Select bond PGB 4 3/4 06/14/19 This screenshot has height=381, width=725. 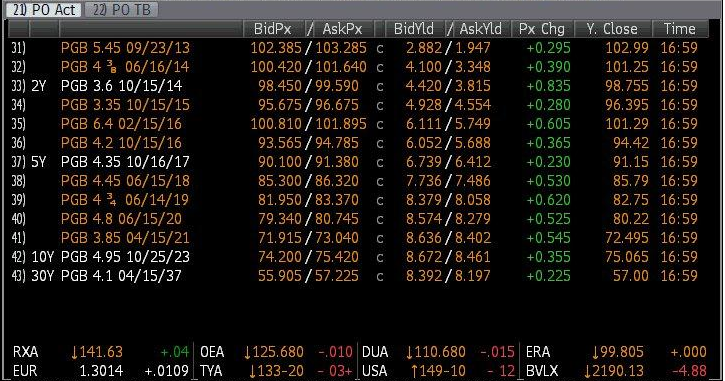(125, 199)
